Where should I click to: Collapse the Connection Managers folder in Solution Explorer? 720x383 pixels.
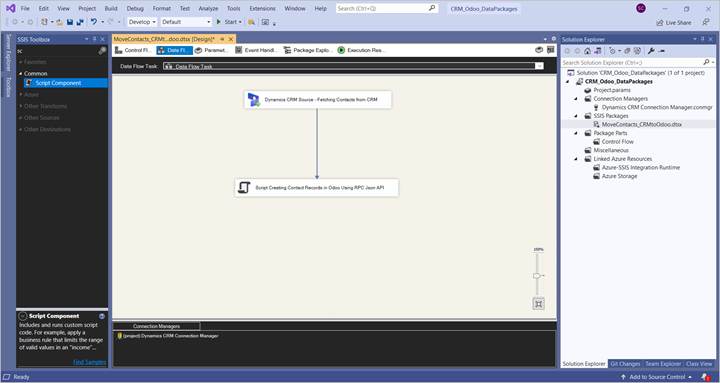(x=576, y=99)
